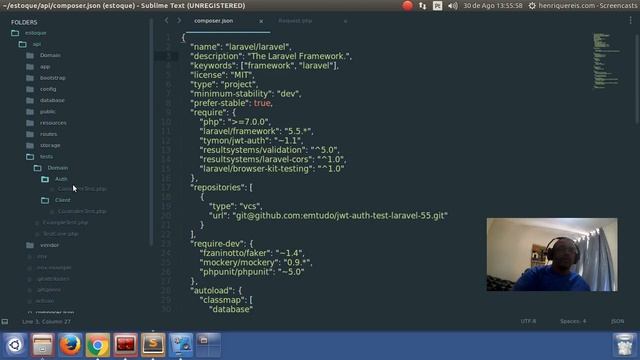Click the git@github.com repository url
This screenshot has height=360, width=640.
[x=340, y=216]
